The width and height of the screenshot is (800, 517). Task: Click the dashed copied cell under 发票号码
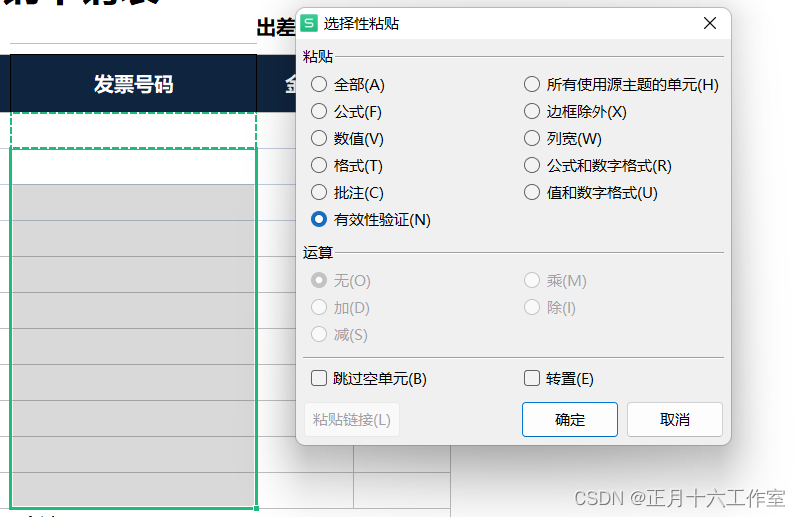pos(133,130)
